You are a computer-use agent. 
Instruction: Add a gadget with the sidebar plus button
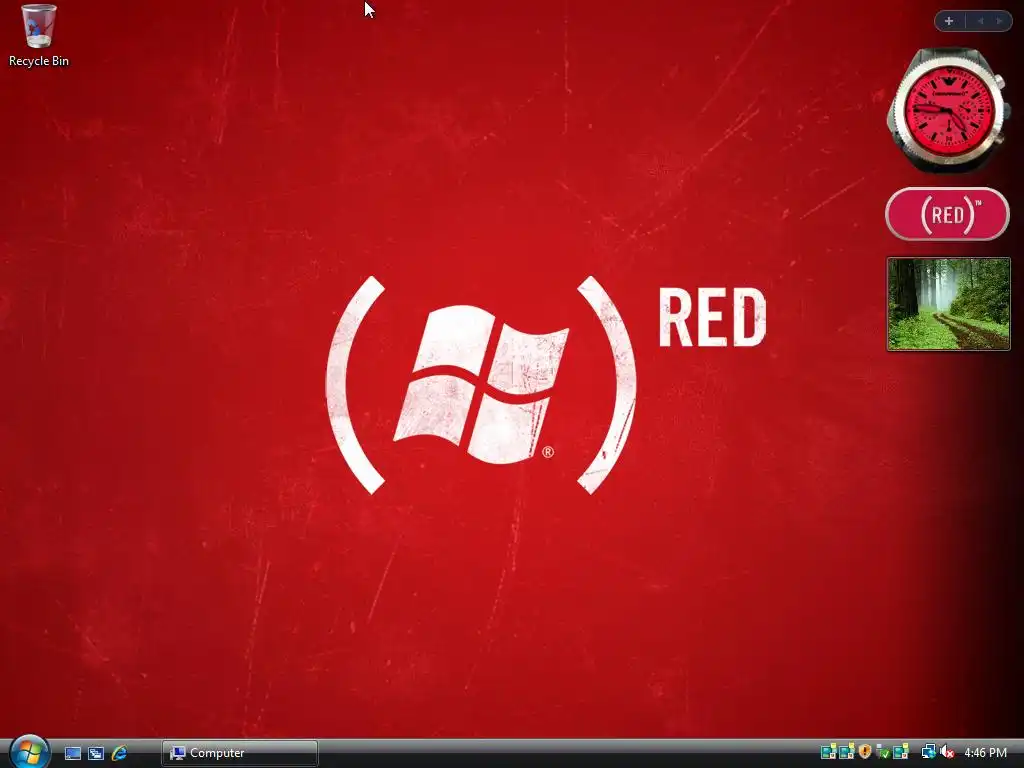949,21
